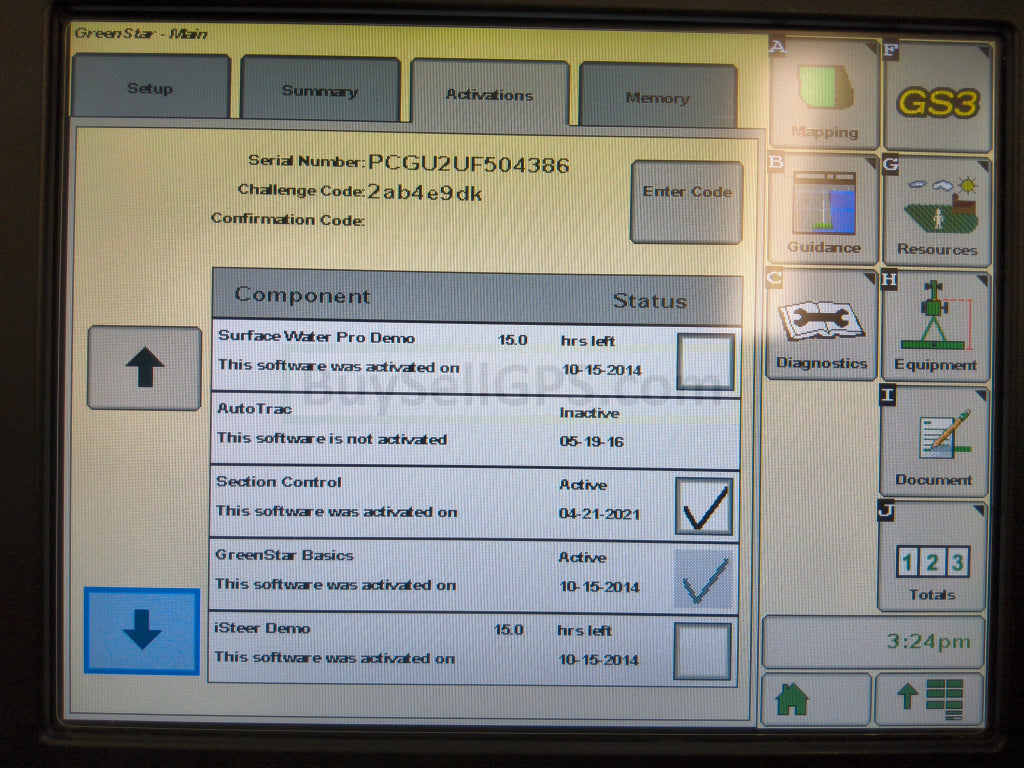Click the serial number PCGU2UF504386
Viewport: 1024px width, 768px height.
tap(468, 165)
